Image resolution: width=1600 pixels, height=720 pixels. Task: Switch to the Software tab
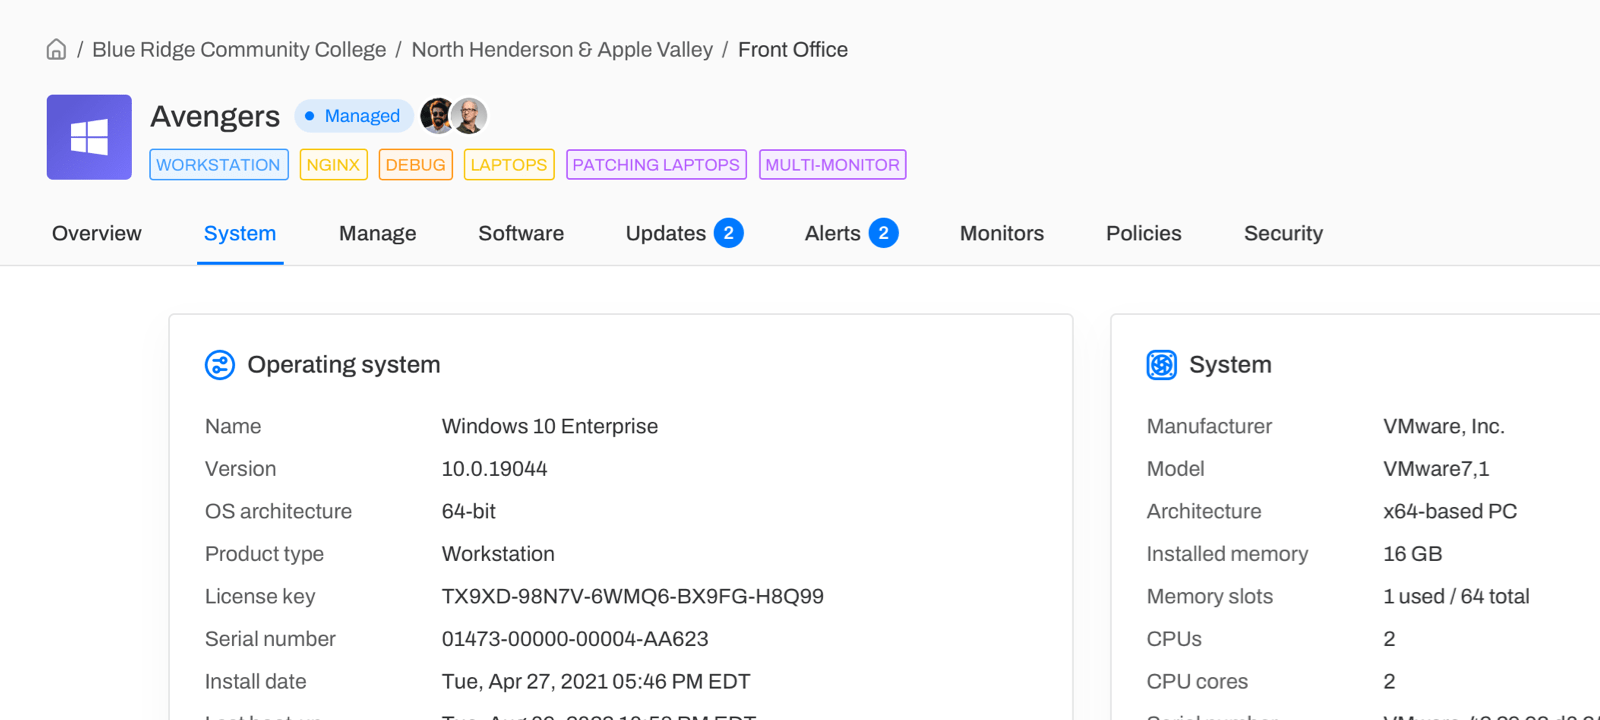point(521,233)
